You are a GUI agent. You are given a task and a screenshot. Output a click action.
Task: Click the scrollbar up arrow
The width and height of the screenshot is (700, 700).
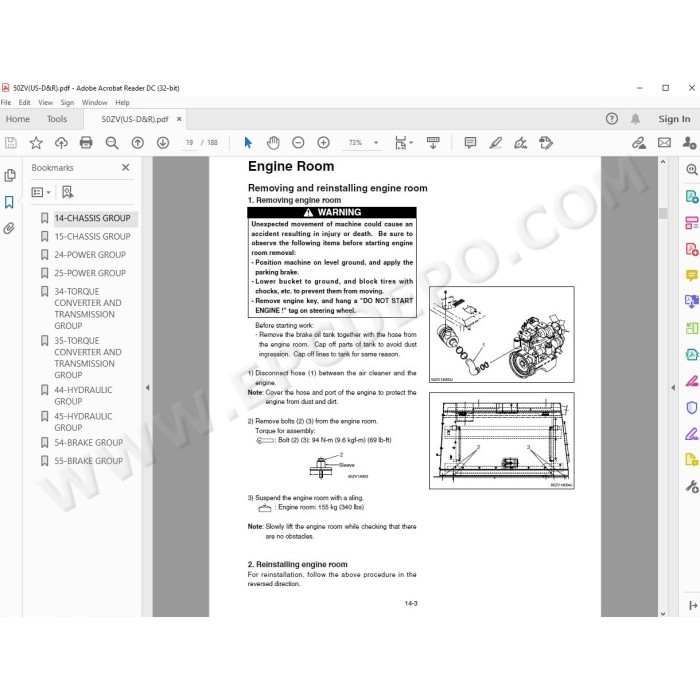coord(663,162)
